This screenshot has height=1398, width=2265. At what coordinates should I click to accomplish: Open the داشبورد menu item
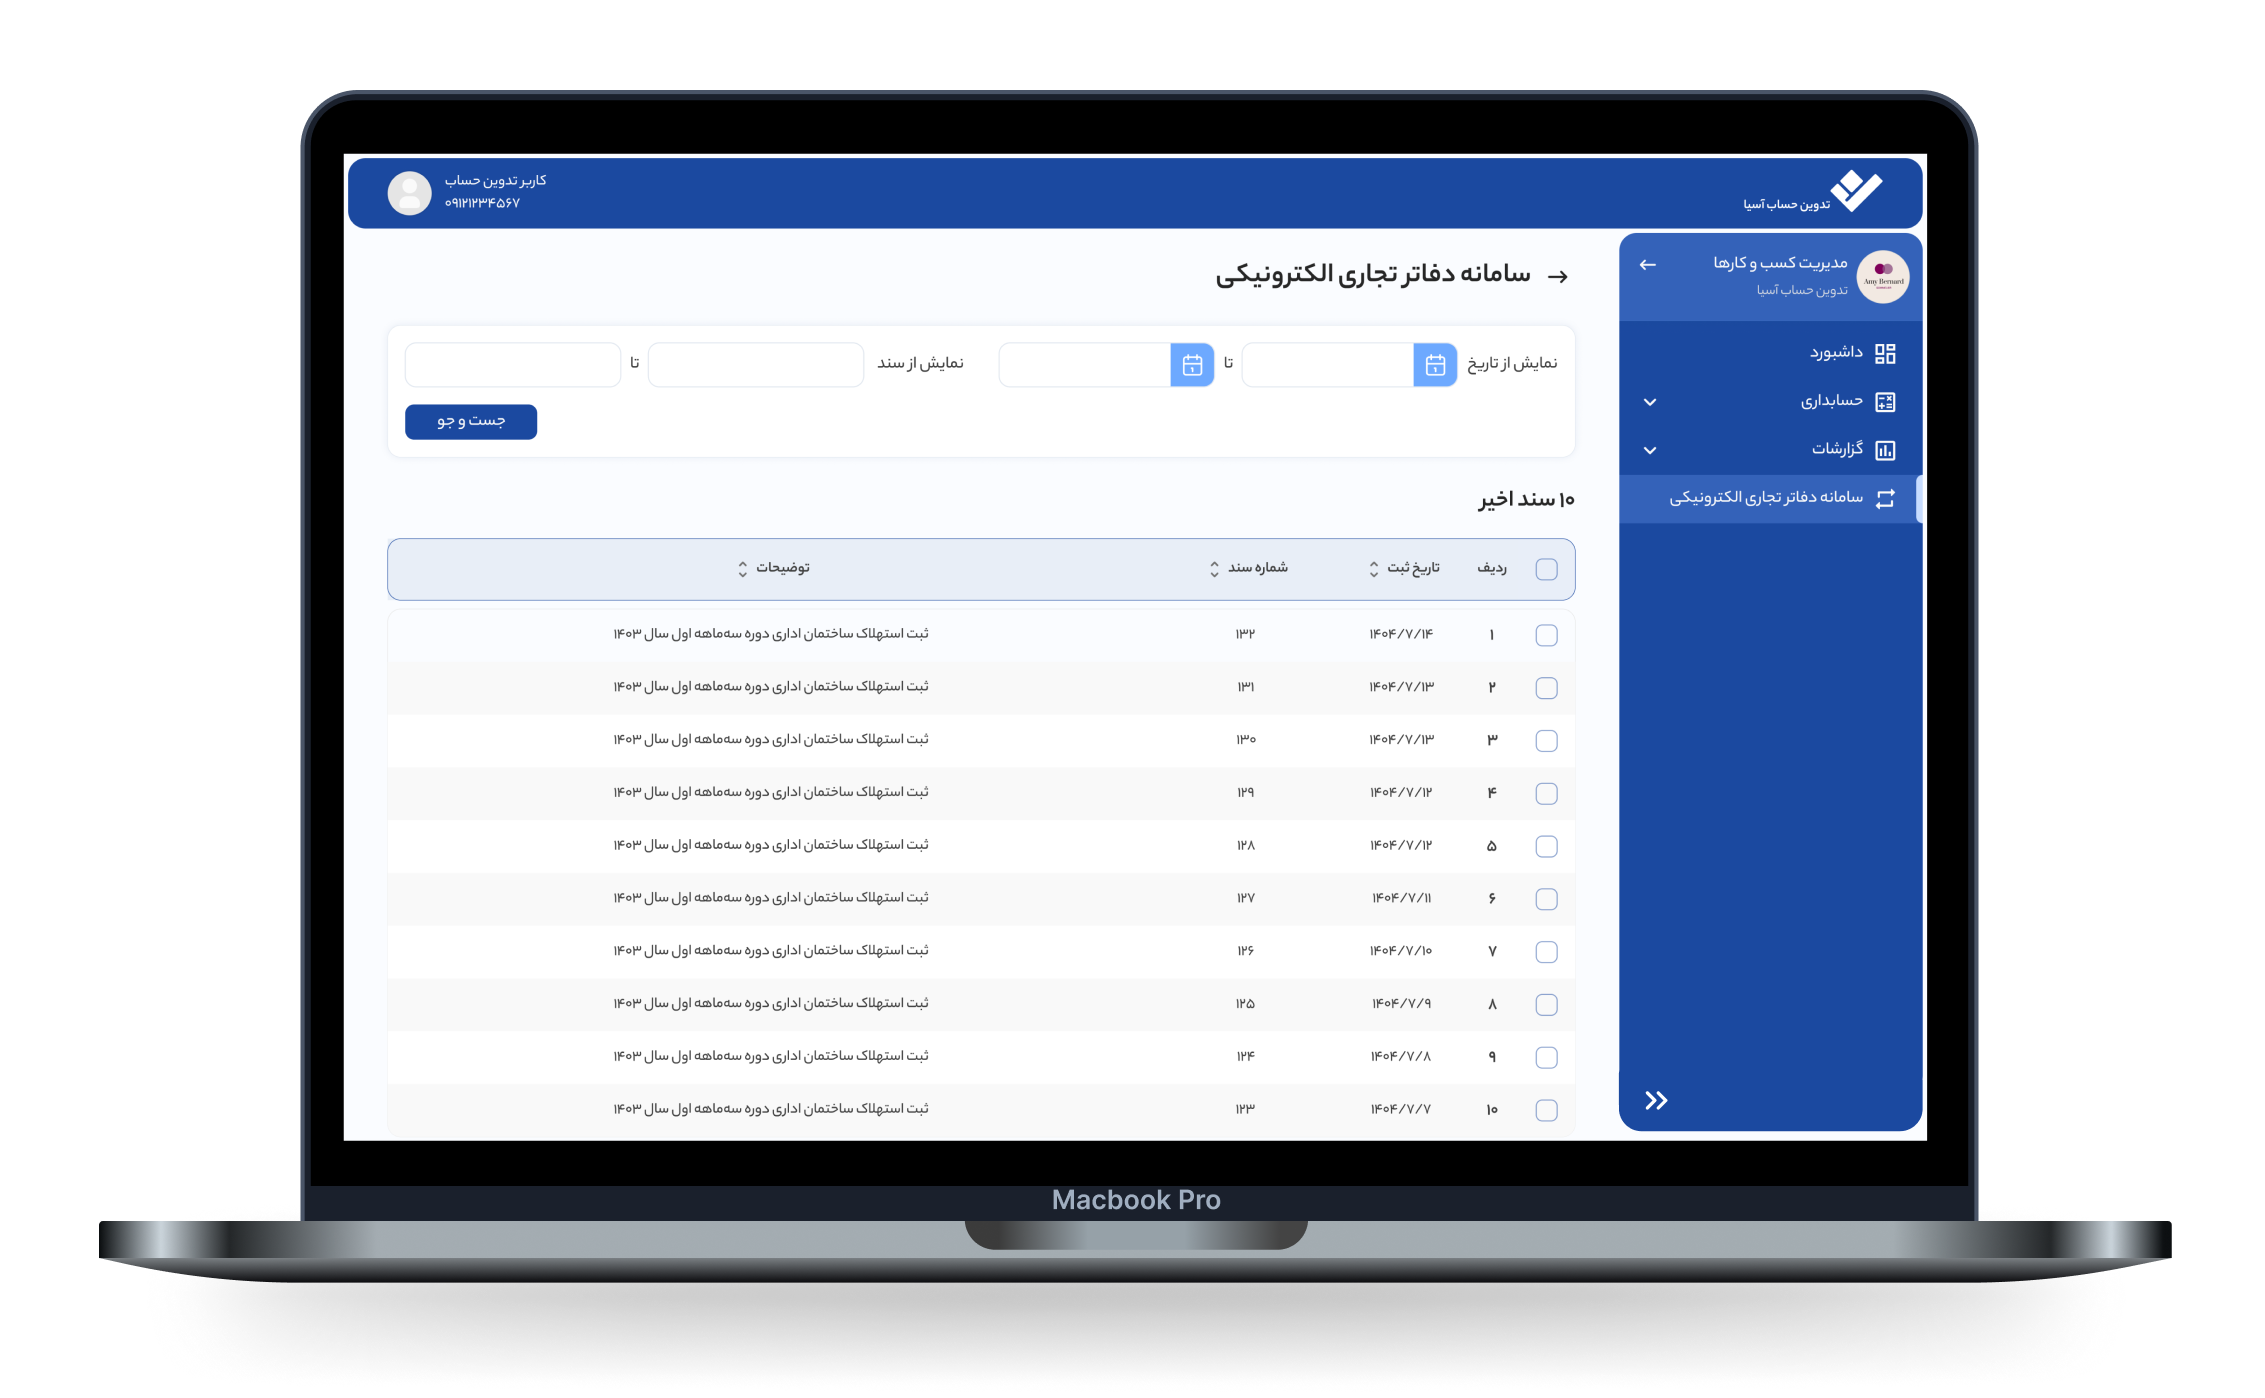pyautogui.click(x=1835, y=353)
